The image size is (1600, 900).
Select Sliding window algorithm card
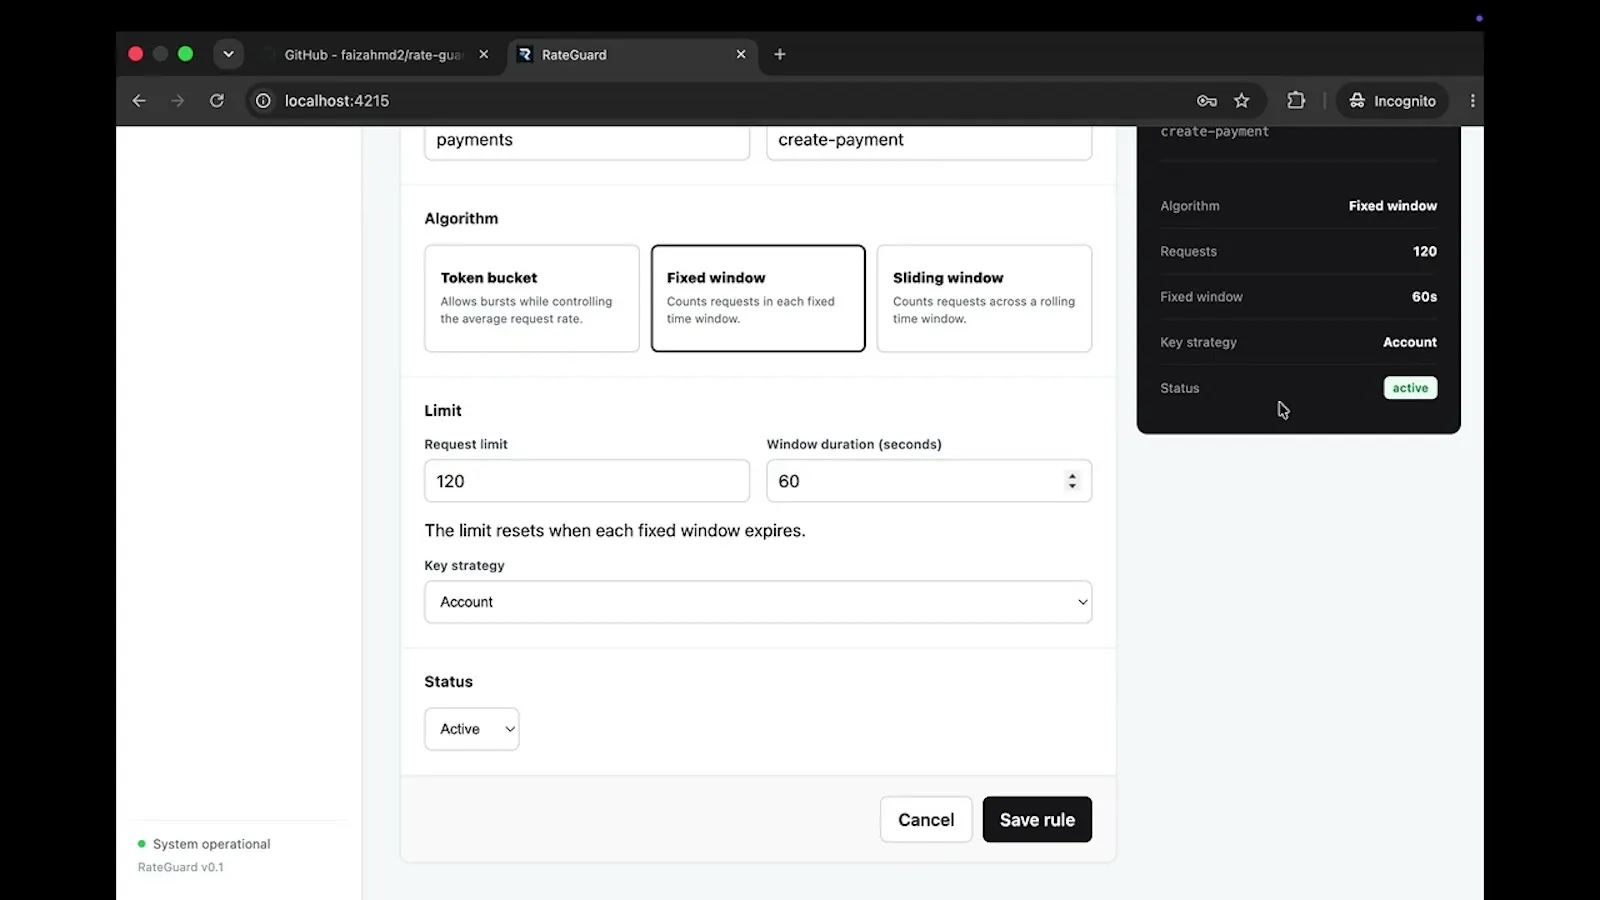tap(984, 298)
